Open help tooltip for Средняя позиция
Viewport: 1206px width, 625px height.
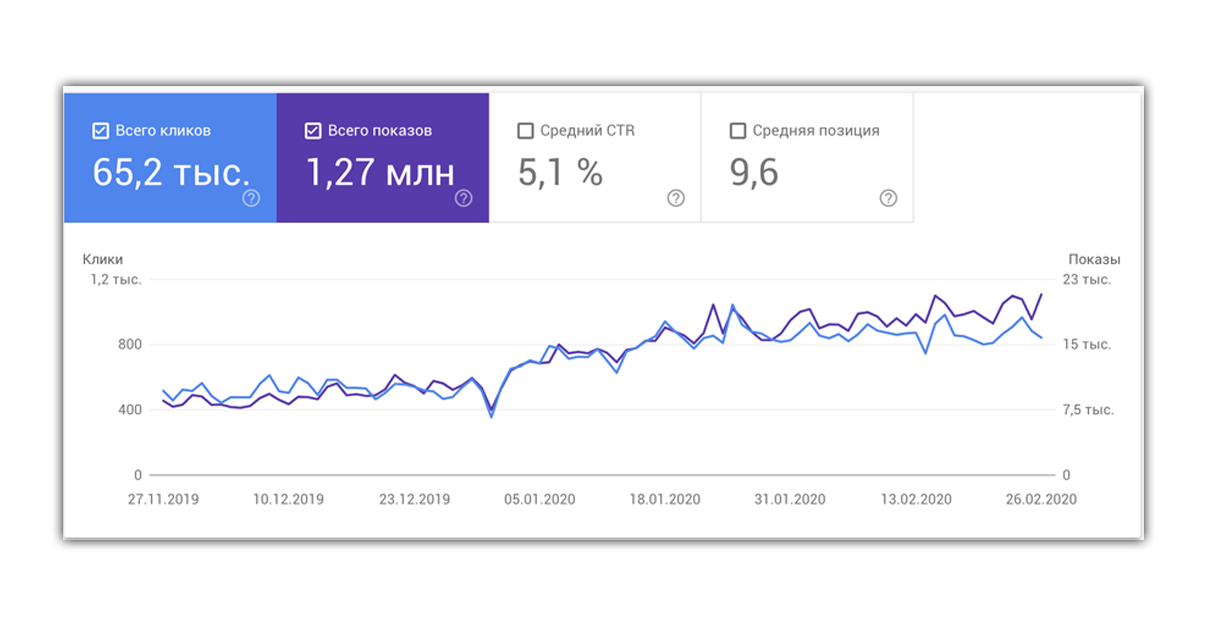888,198
